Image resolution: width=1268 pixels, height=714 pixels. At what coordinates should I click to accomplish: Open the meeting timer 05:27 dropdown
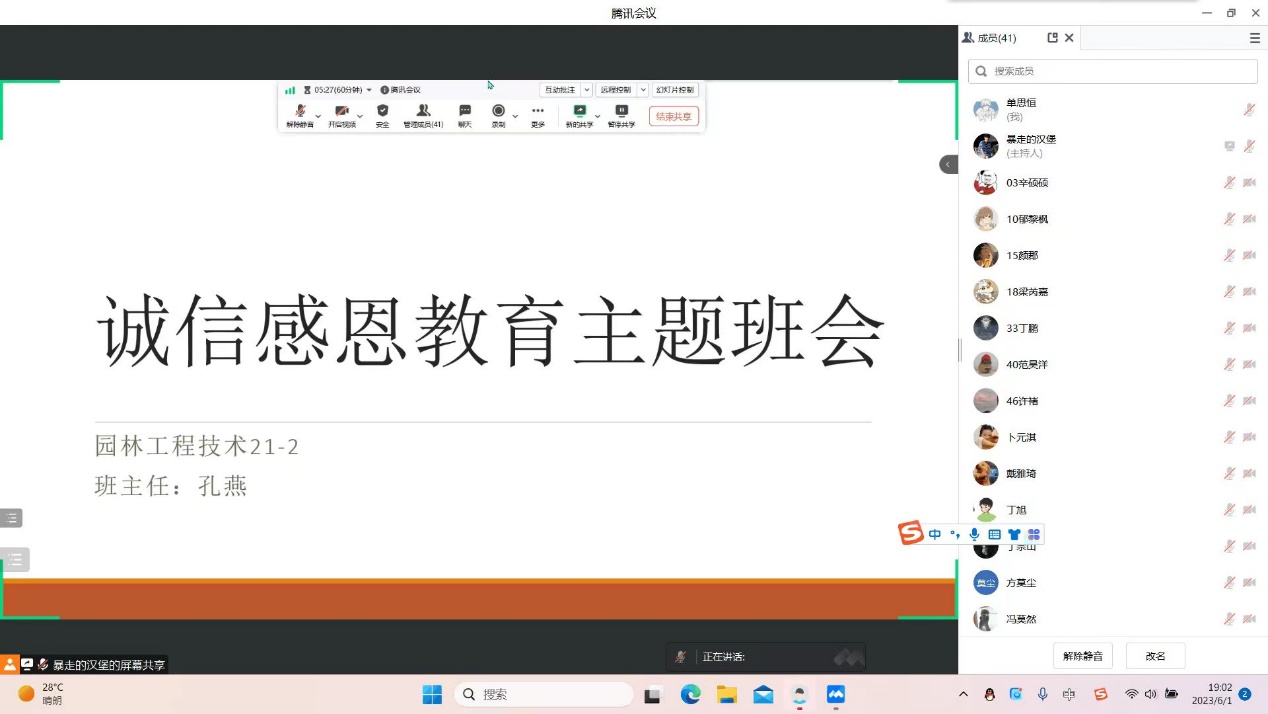click(338, 90)
